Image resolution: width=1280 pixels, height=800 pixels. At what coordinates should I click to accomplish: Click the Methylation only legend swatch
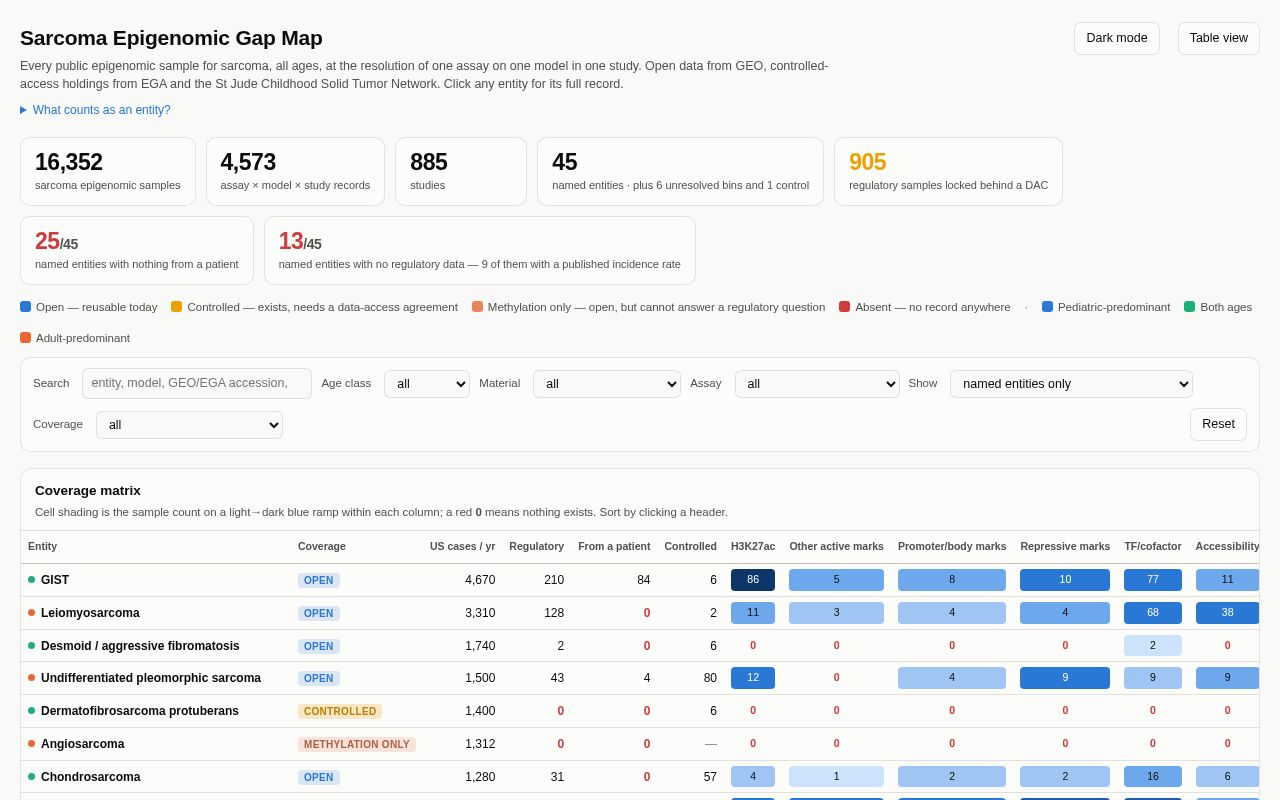(x=478, y=307)
